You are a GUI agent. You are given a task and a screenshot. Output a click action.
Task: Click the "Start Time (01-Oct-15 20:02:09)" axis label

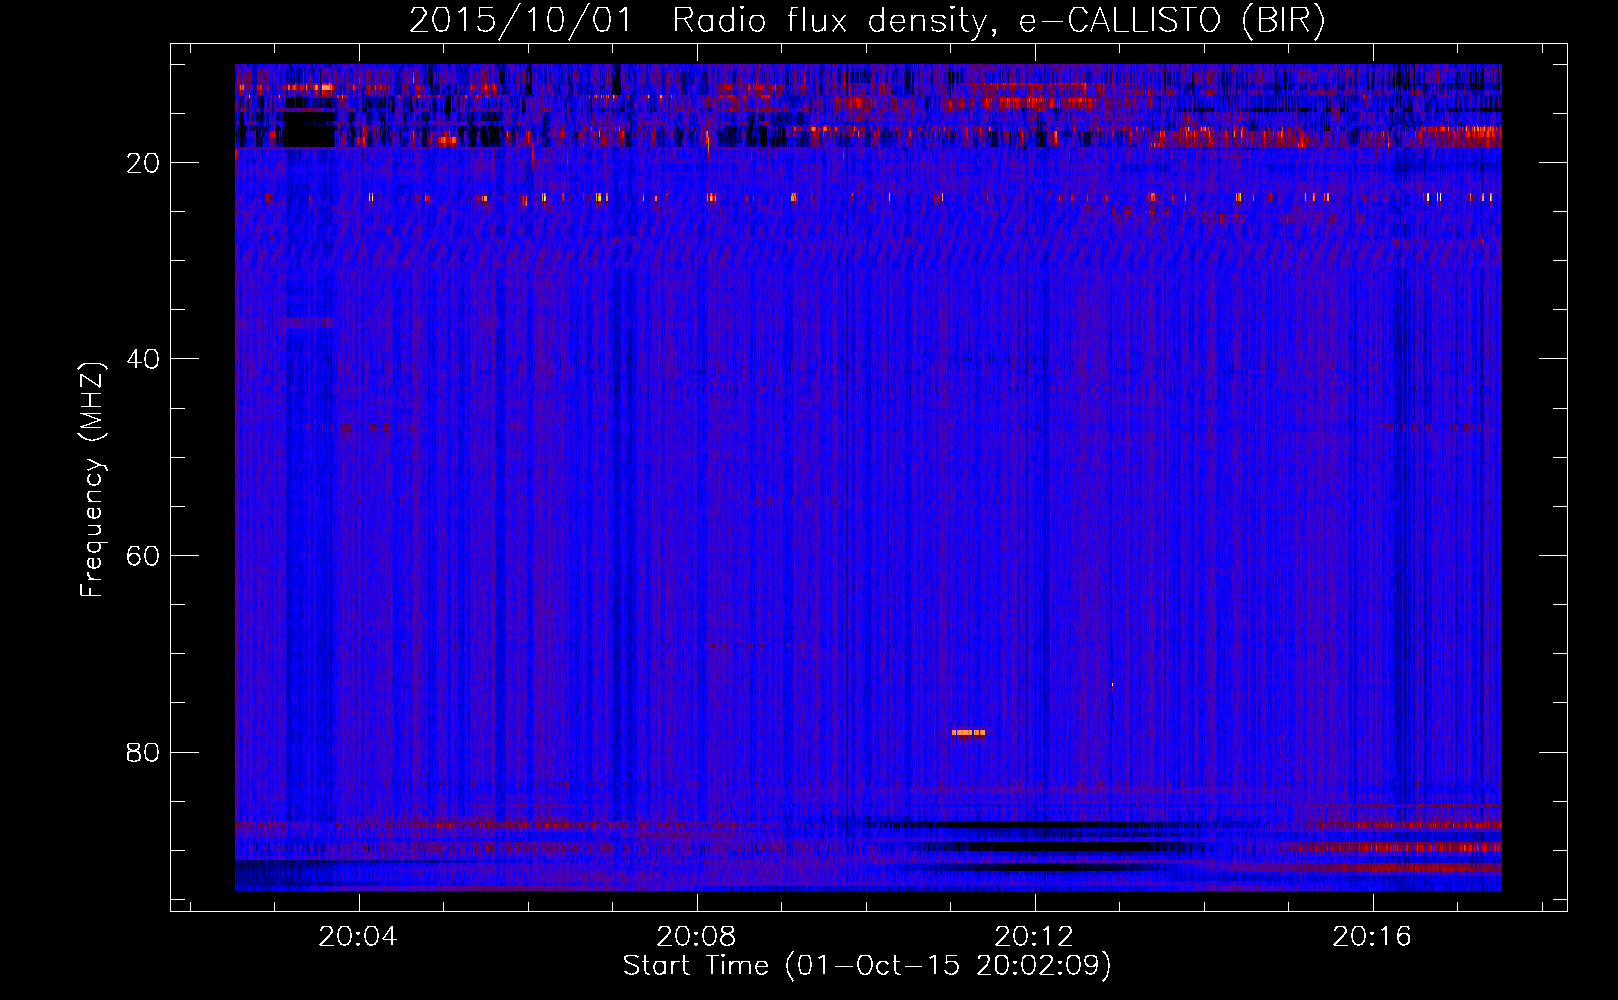click(x=867, y=966)
